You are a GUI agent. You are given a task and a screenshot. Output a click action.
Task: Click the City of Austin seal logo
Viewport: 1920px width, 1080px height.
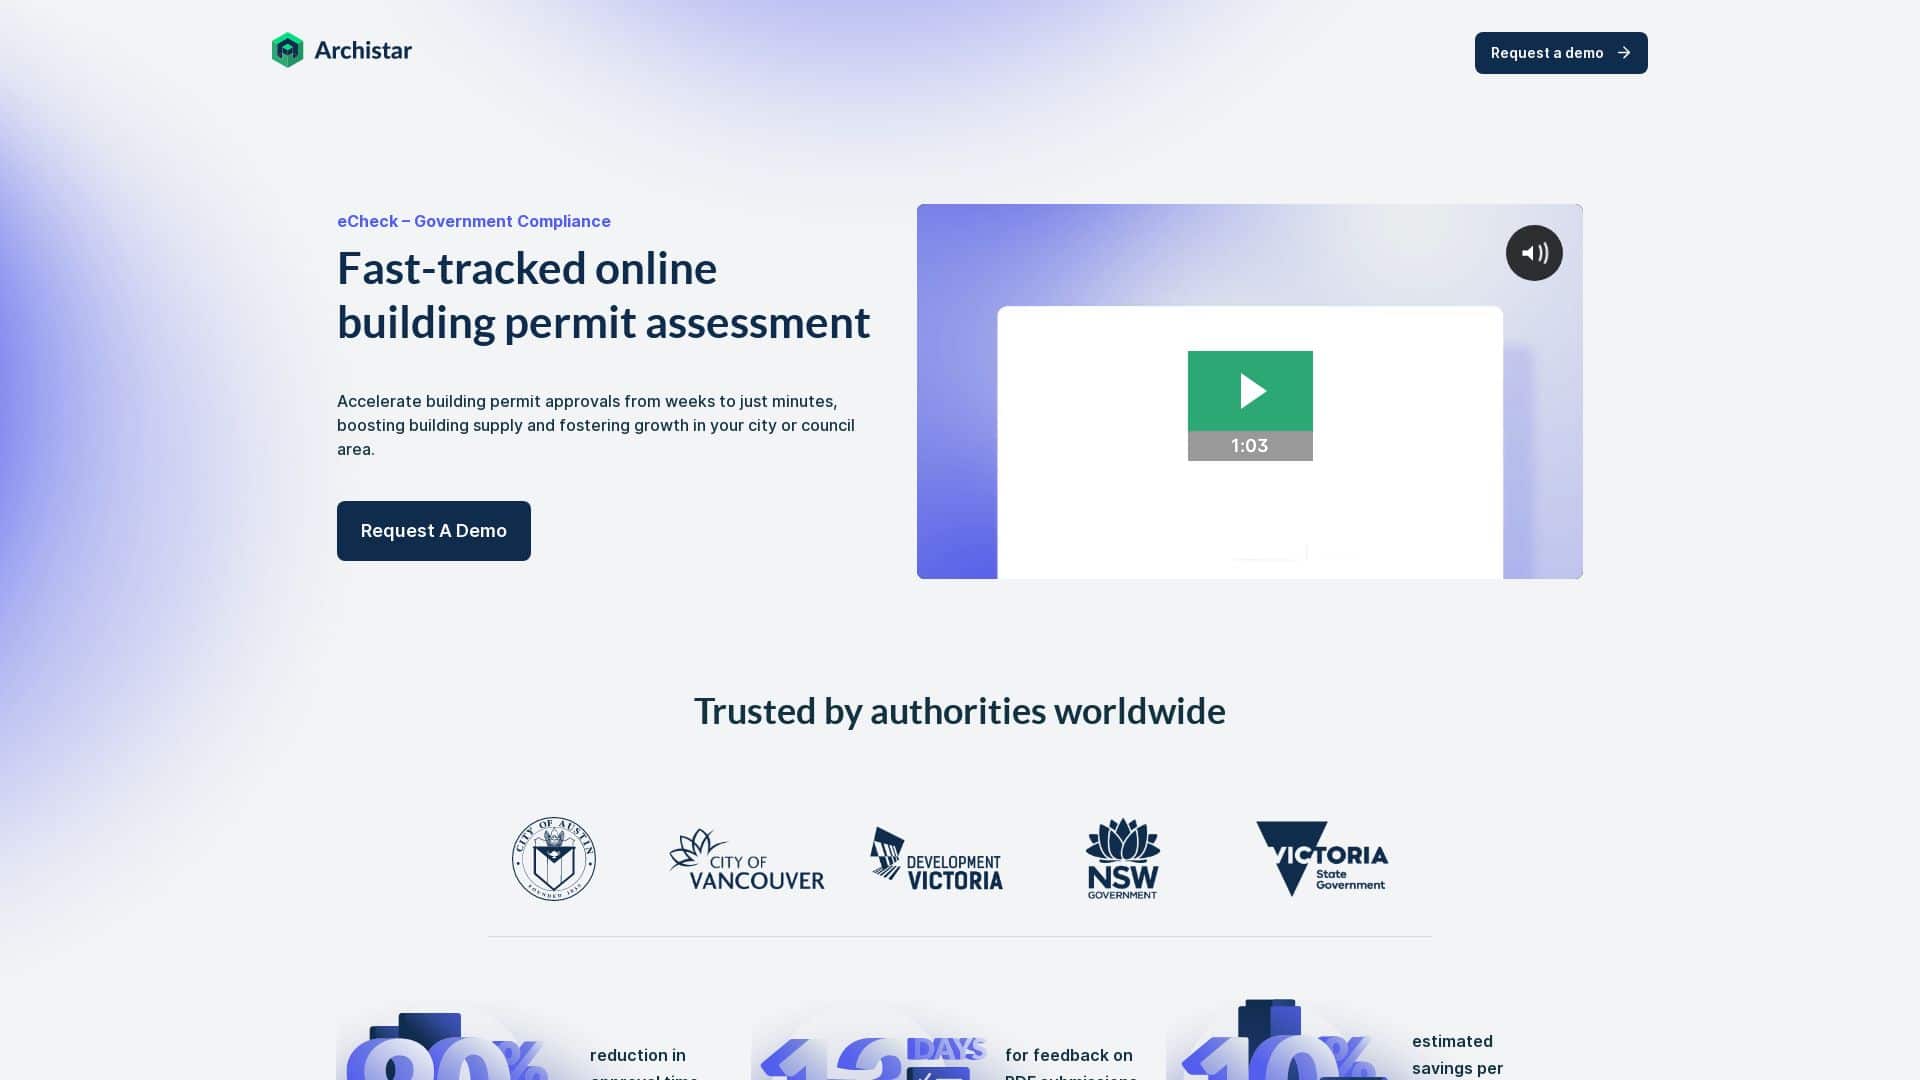tap(553, 858)
